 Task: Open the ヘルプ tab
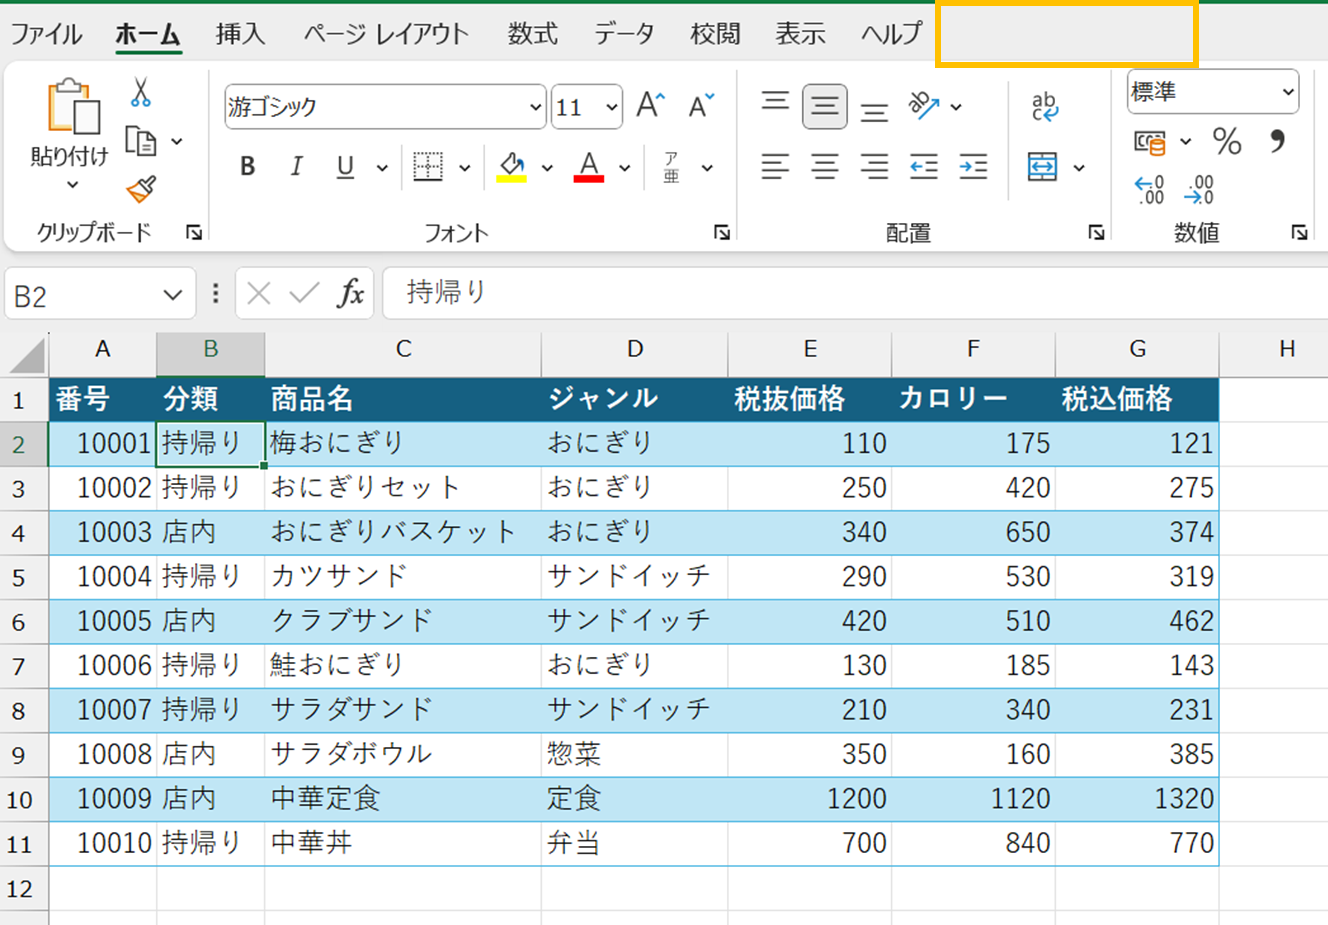[891, 34]
